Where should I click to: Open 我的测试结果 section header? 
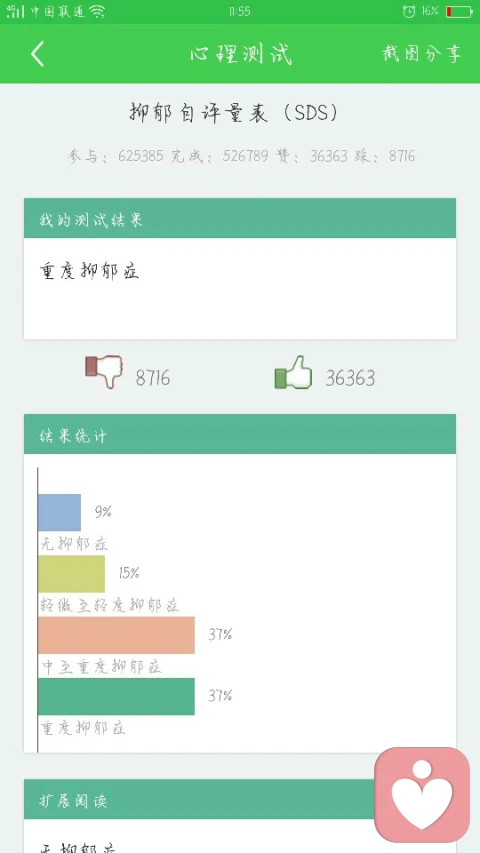tap(240, 218)
